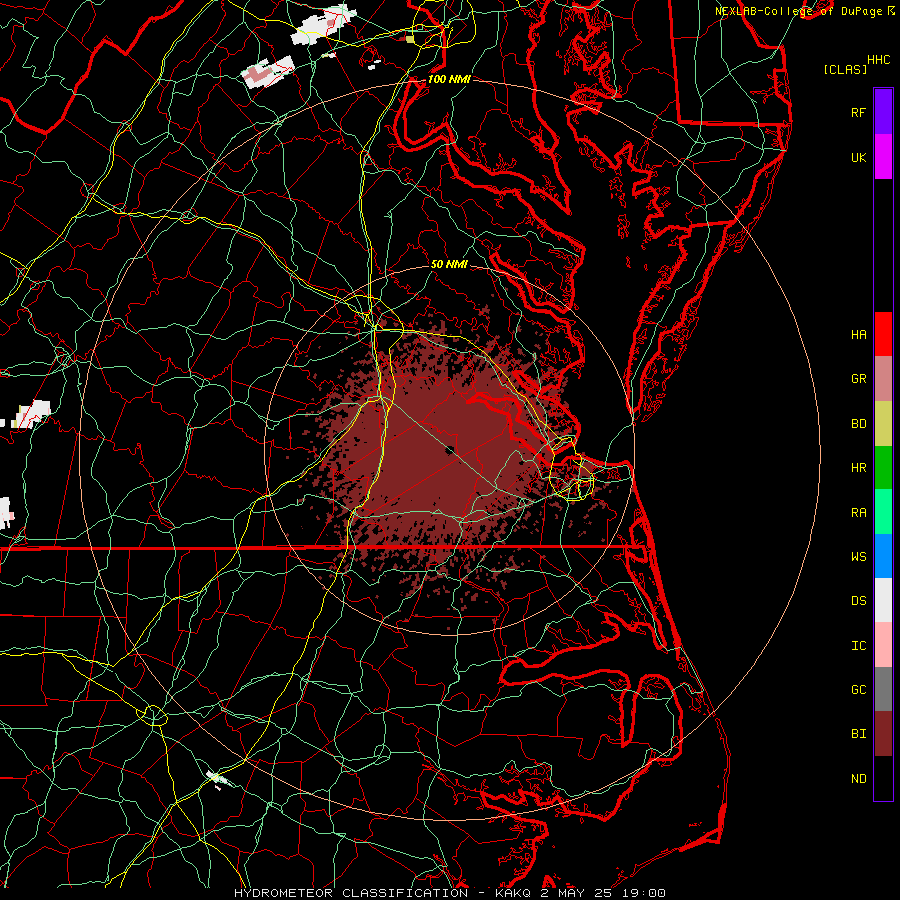Click the [CLAS] legend header

click(845, 69)
